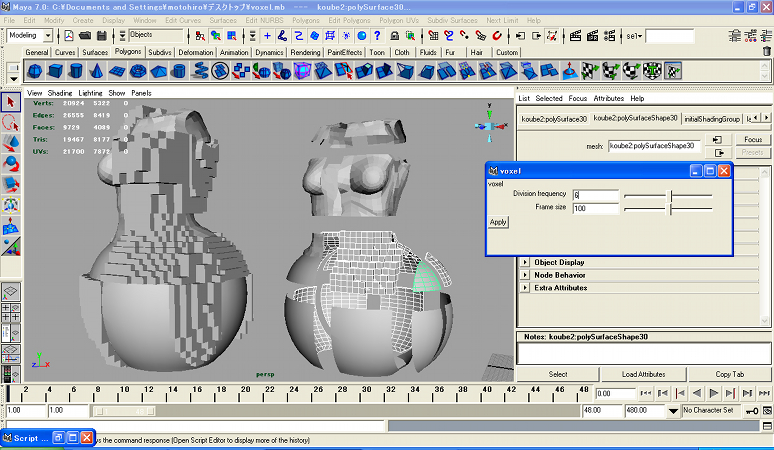
Task: Switch to the Deformation shelf tab
Action: tap(195, 52)
